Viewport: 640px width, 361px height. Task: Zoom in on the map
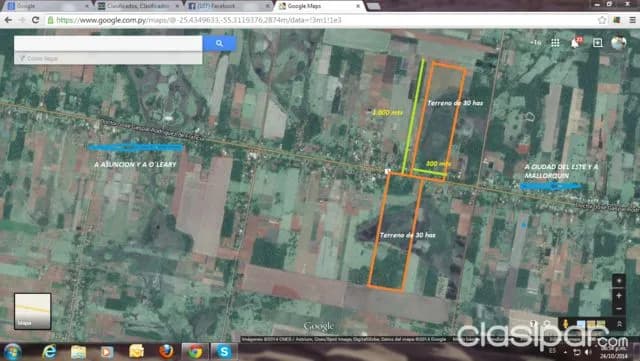(619, 295)
